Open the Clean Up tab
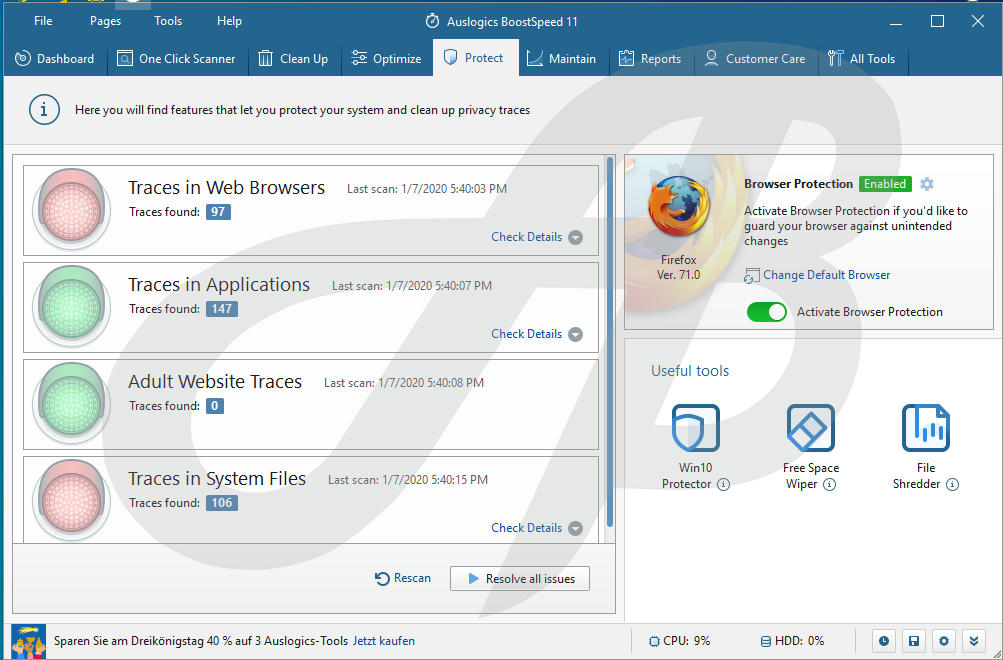The width and height of the screenshot is (1003, 660). tap(294, 58)
